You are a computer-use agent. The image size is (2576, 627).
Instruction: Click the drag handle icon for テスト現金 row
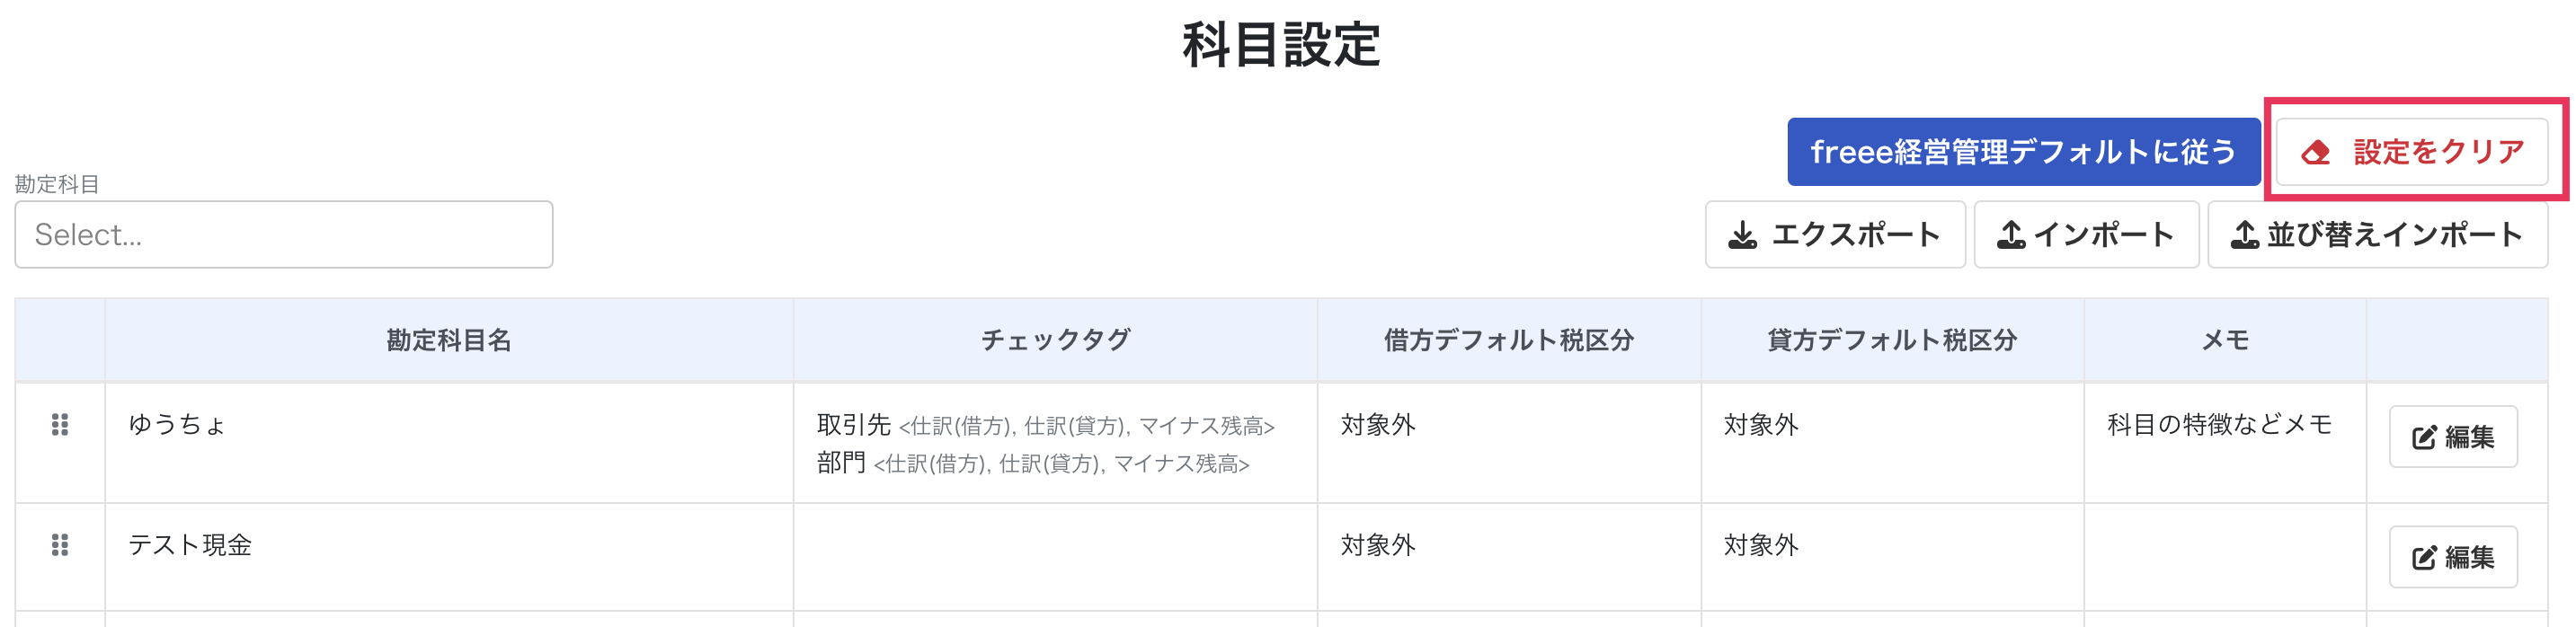(60, 545)
